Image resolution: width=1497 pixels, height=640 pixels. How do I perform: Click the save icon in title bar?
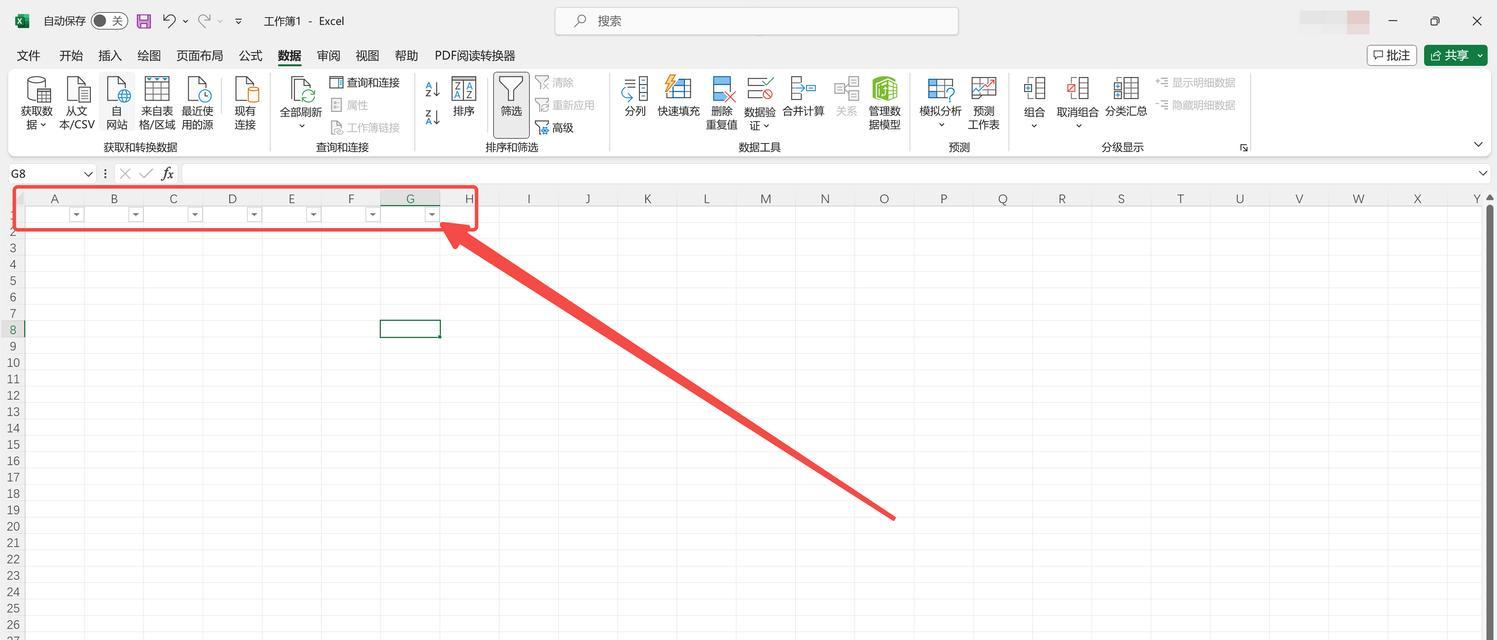pyautogui.click(x=144, y=21)
